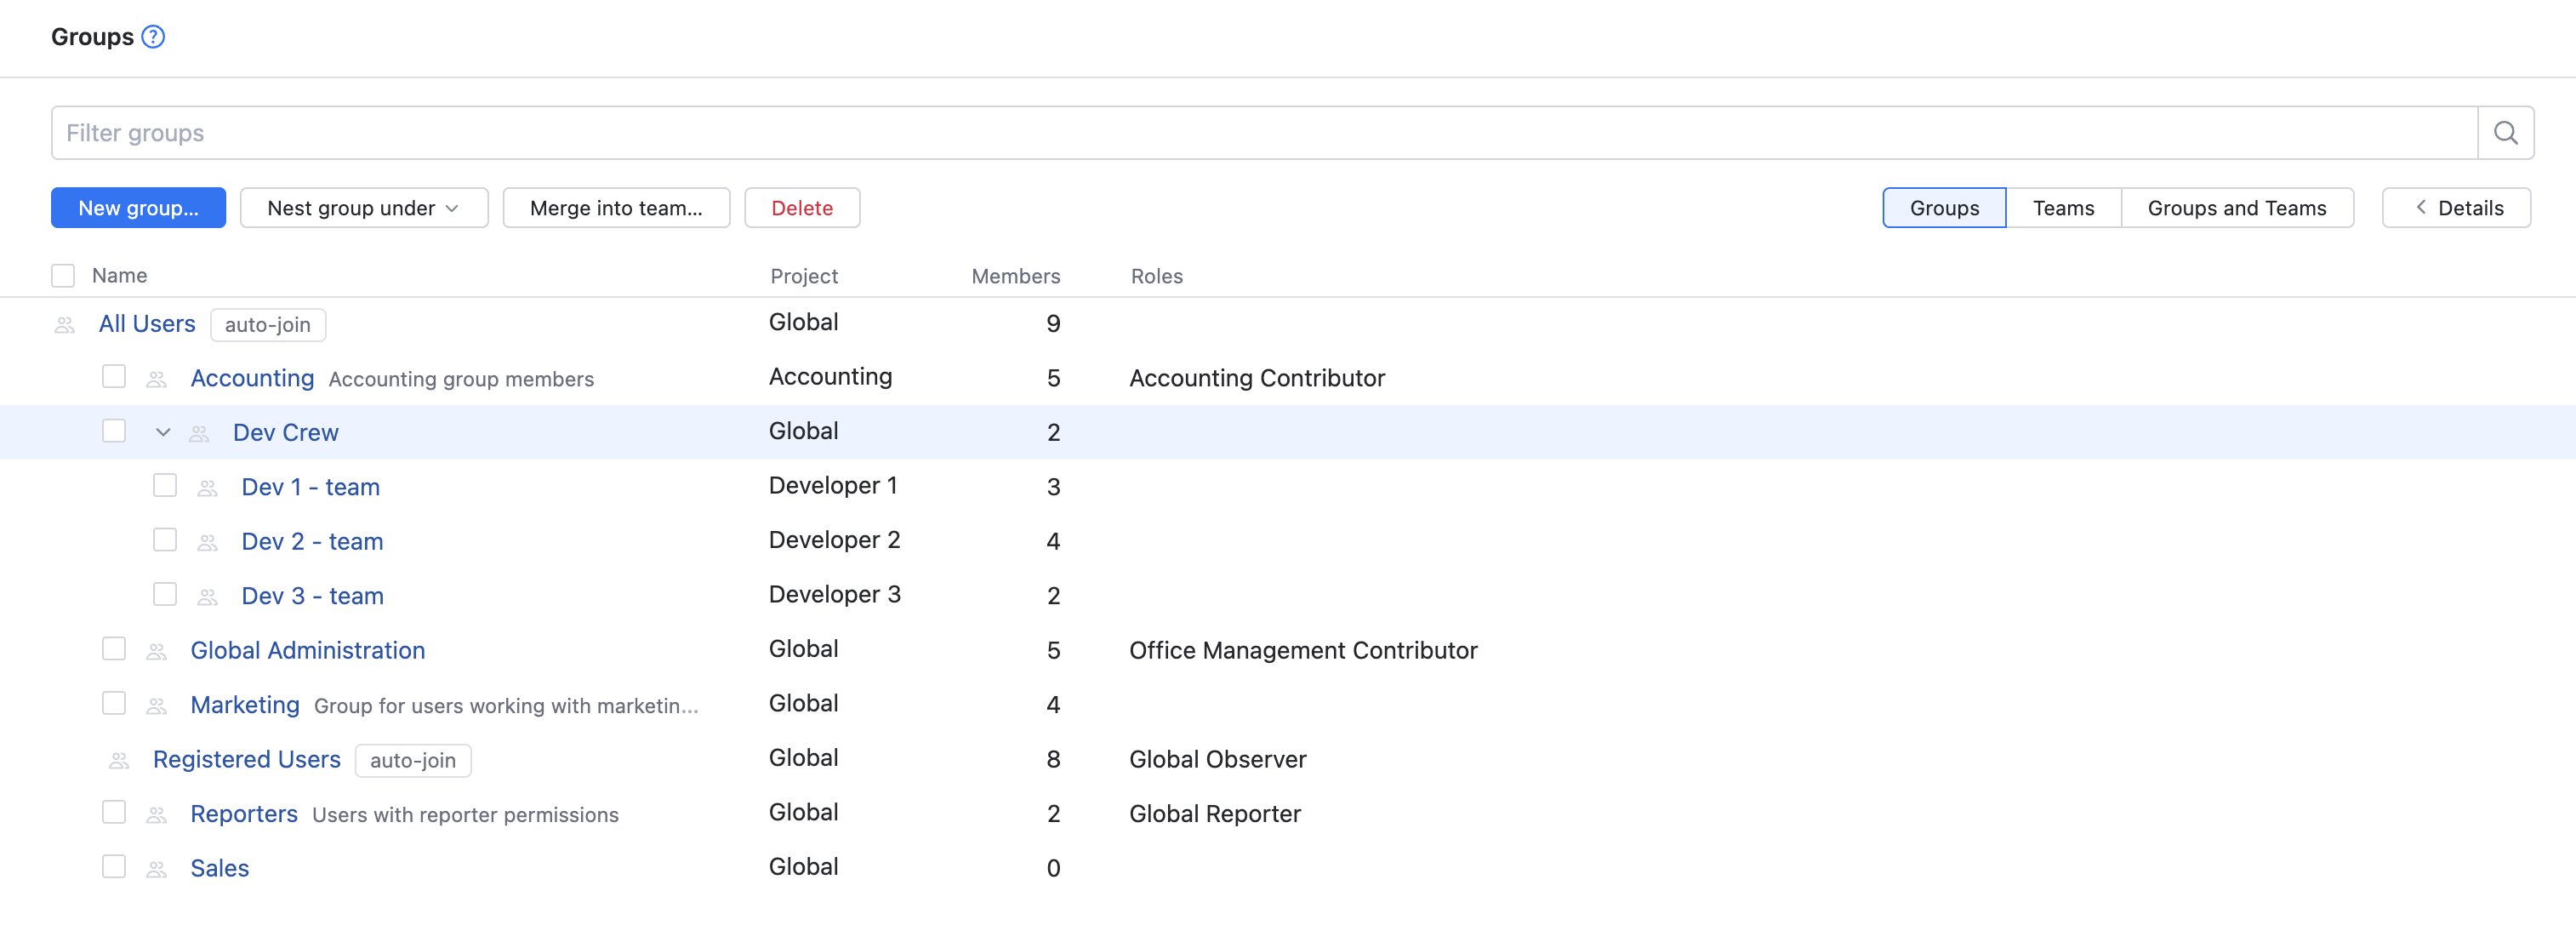
Task: Click the group icon next to Registered Users
Action: (x=119, y=760)
